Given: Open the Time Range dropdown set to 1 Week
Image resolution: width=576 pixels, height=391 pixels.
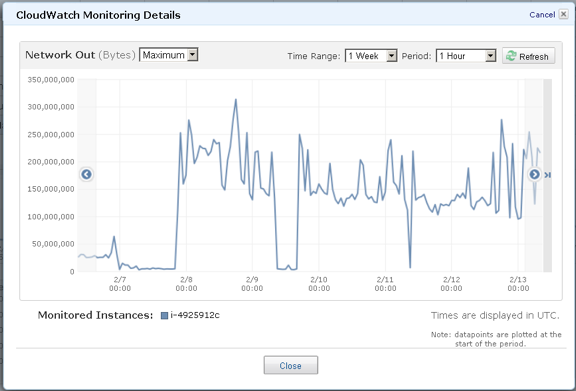Looking at the screenshot, I should (371, 56).
